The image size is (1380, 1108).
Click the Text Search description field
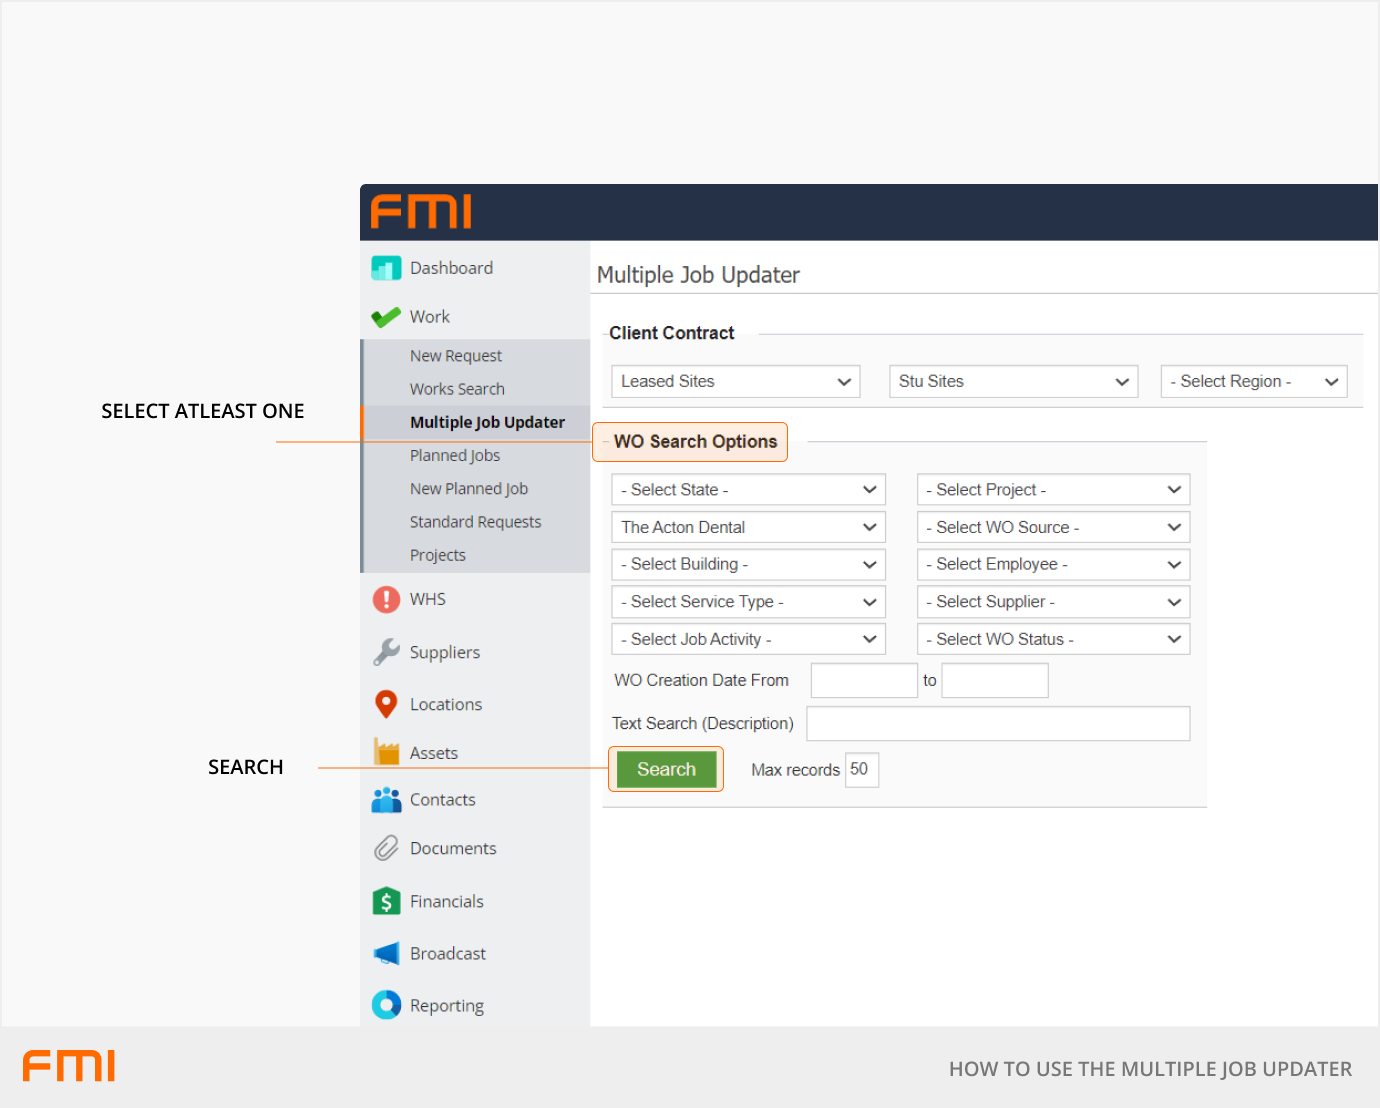click(x=997, y=724)
